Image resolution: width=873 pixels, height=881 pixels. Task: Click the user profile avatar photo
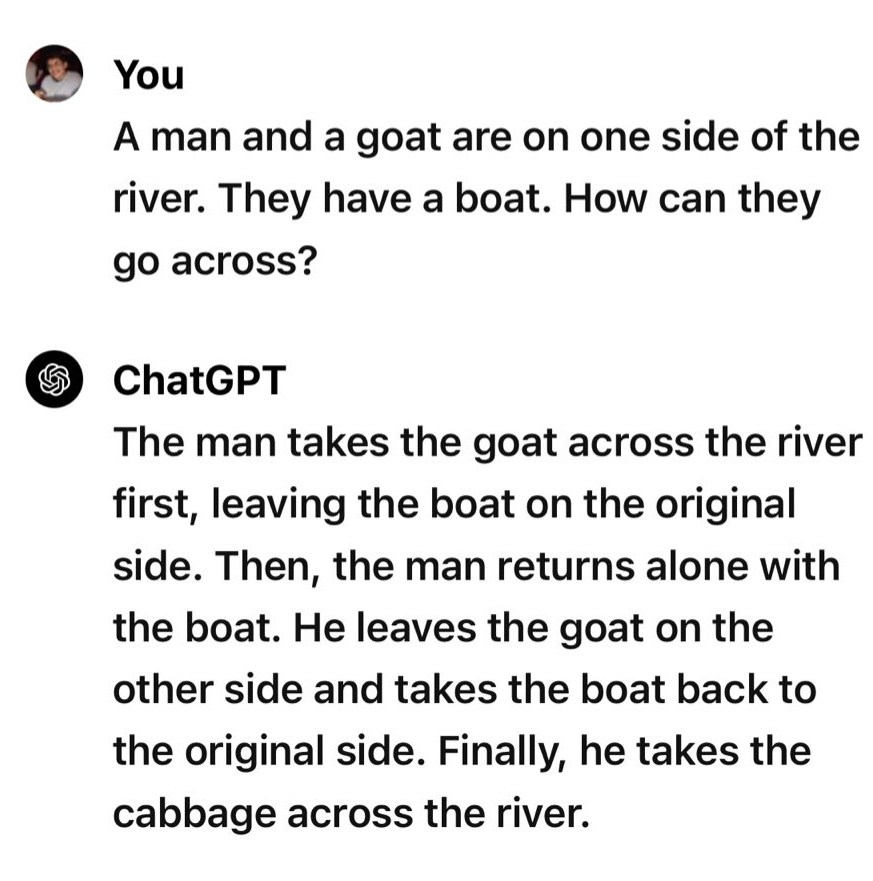(x=54, y=73)
